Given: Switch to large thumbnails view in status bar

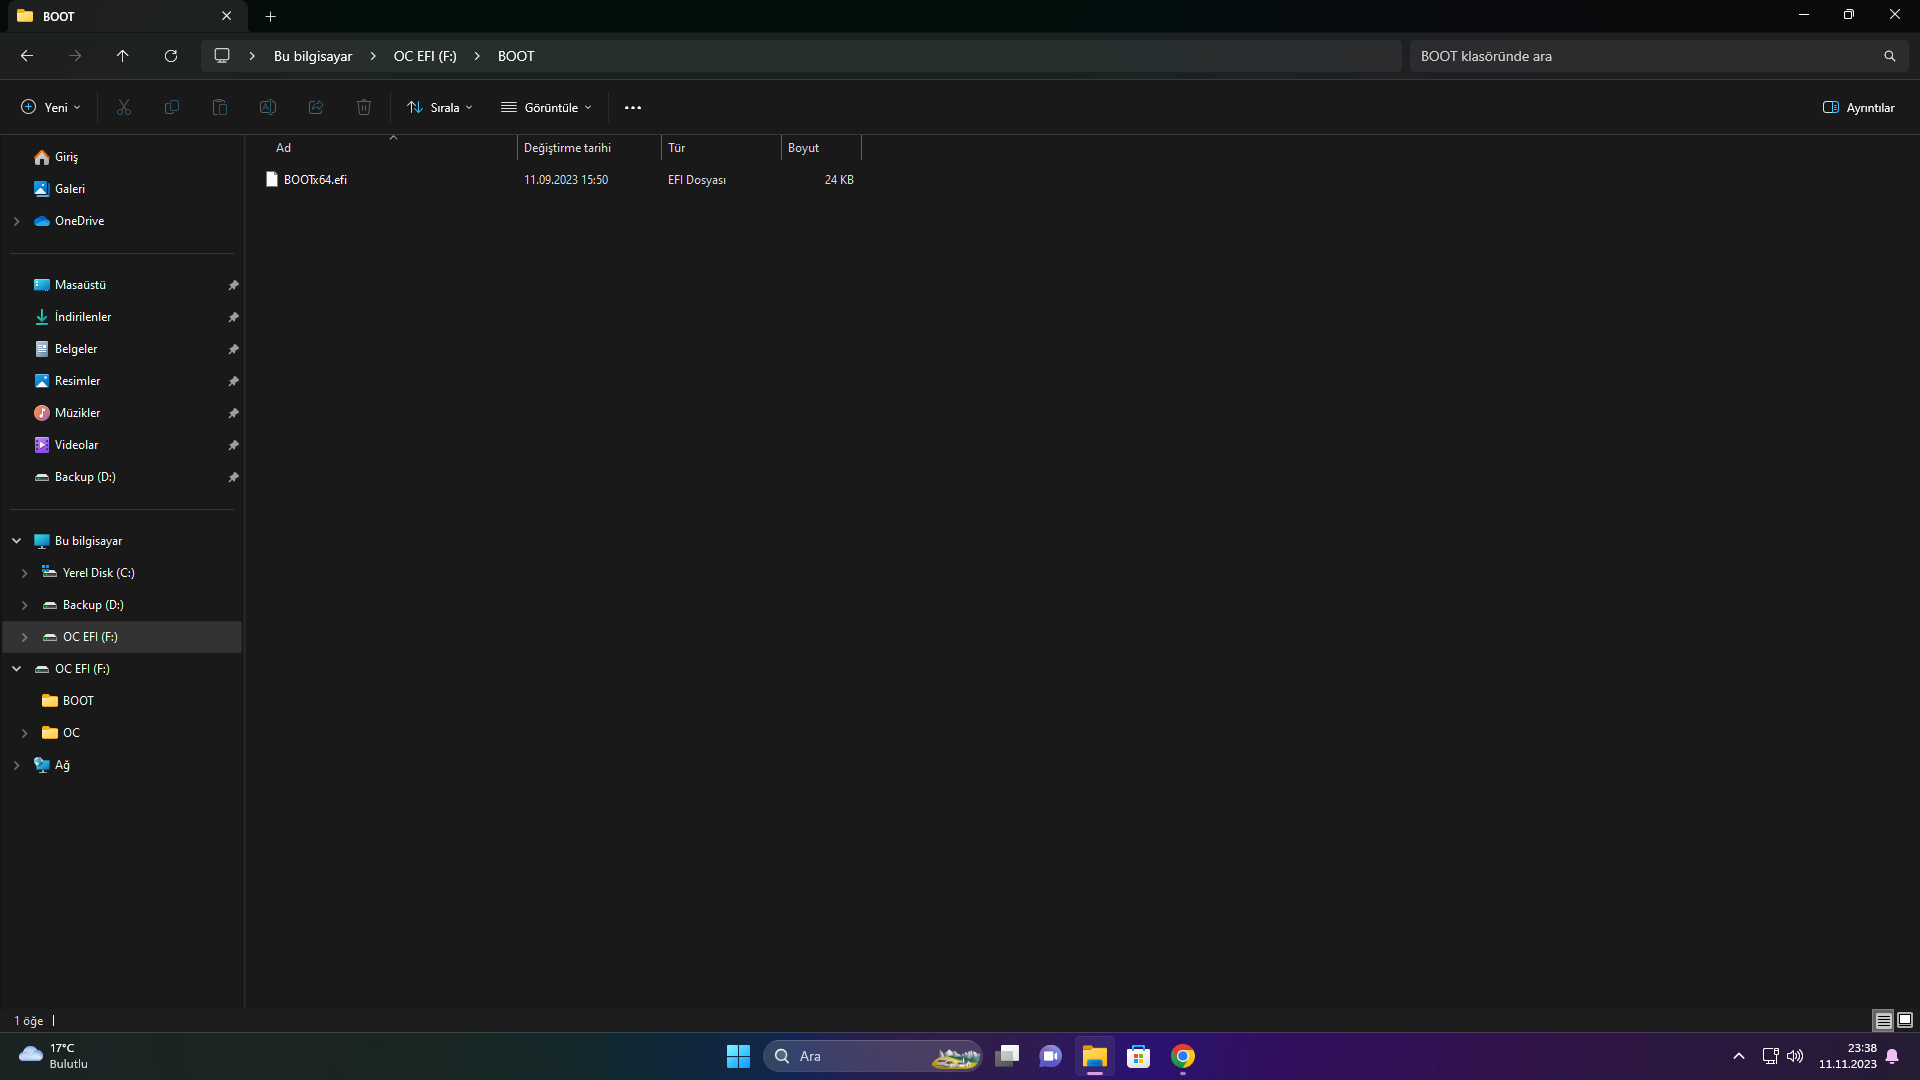Looking at the screenshot, I should tap(1905, 1020).
